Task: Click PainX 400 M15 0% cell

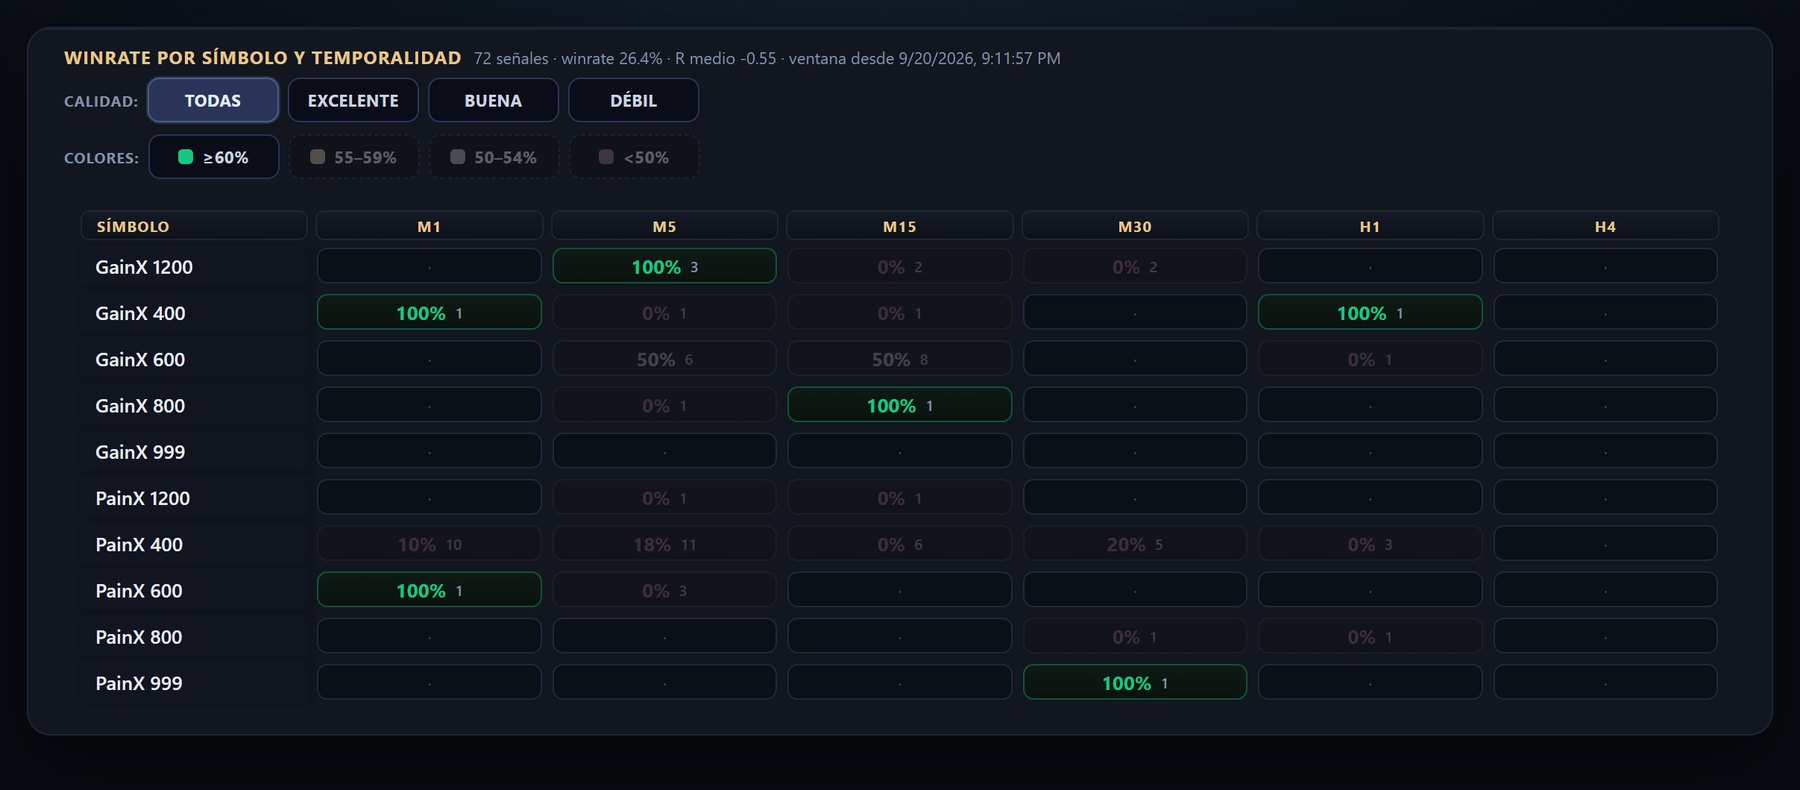Action: (899, 543)
